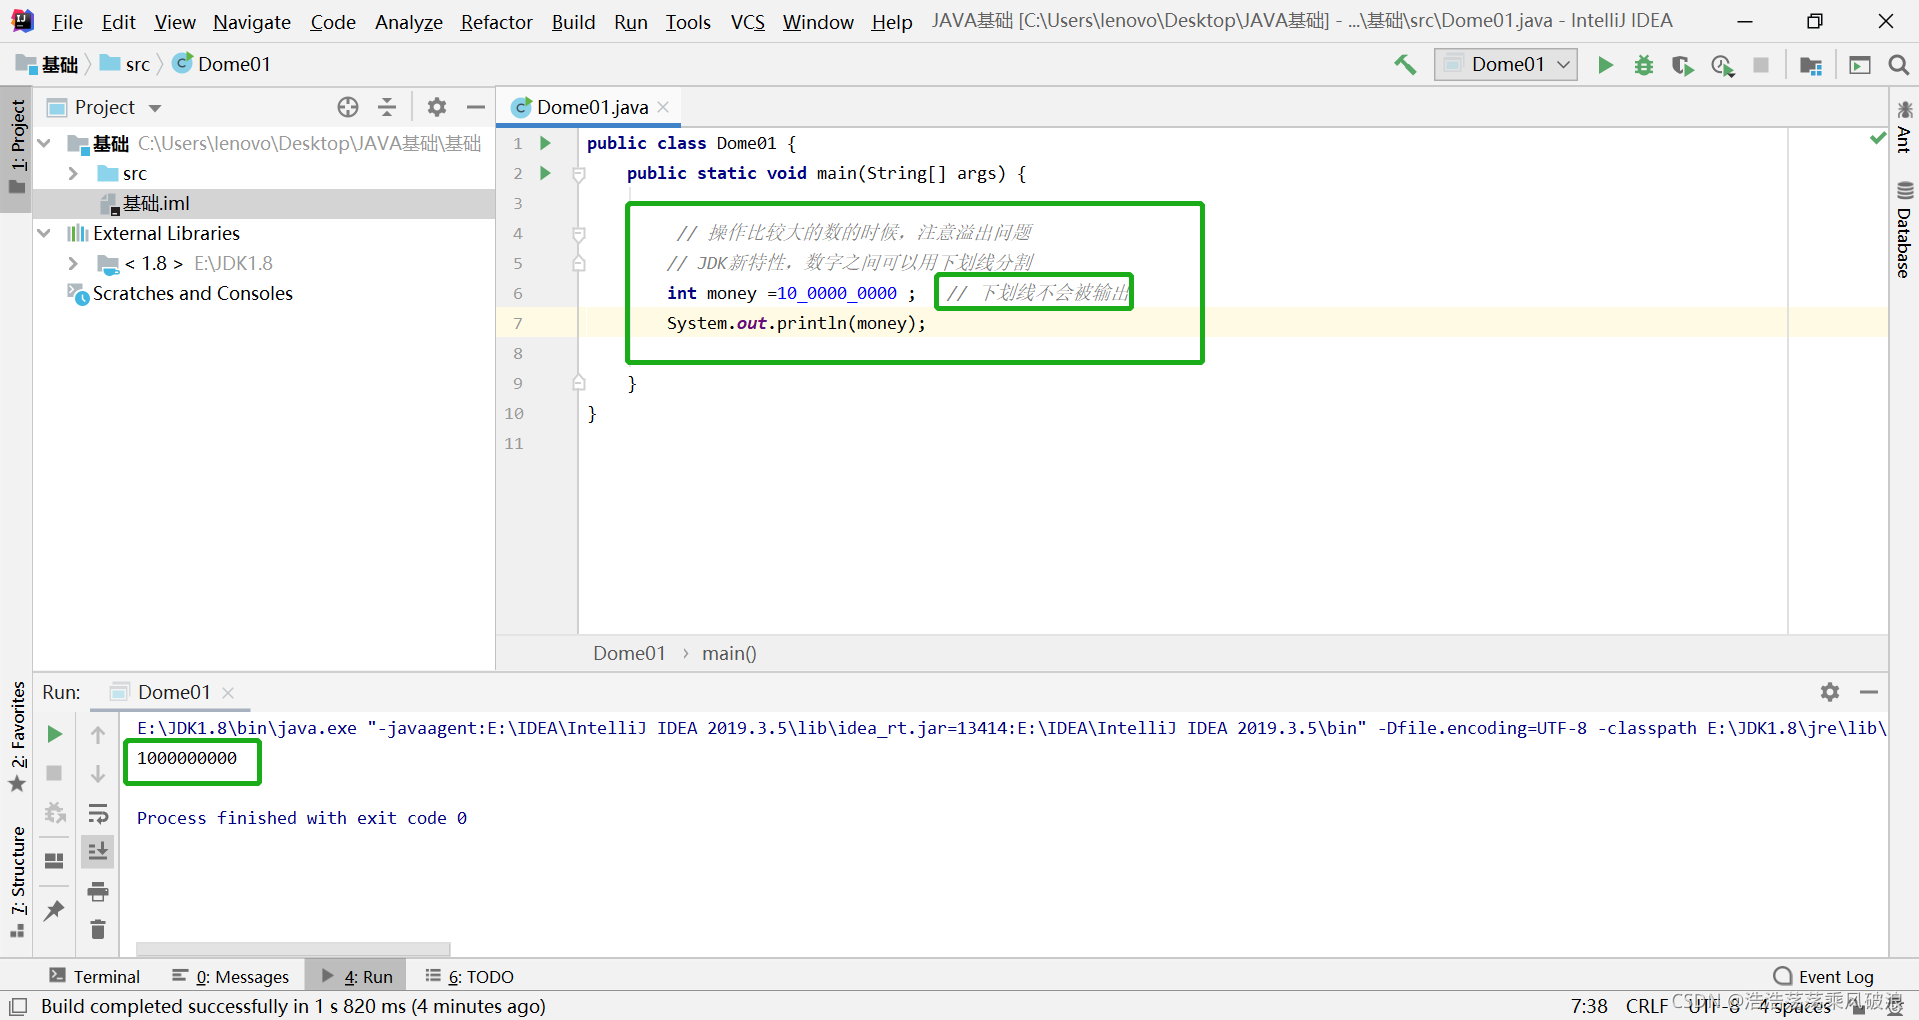Open the CRLF line separator selector

point(1646,1006)
